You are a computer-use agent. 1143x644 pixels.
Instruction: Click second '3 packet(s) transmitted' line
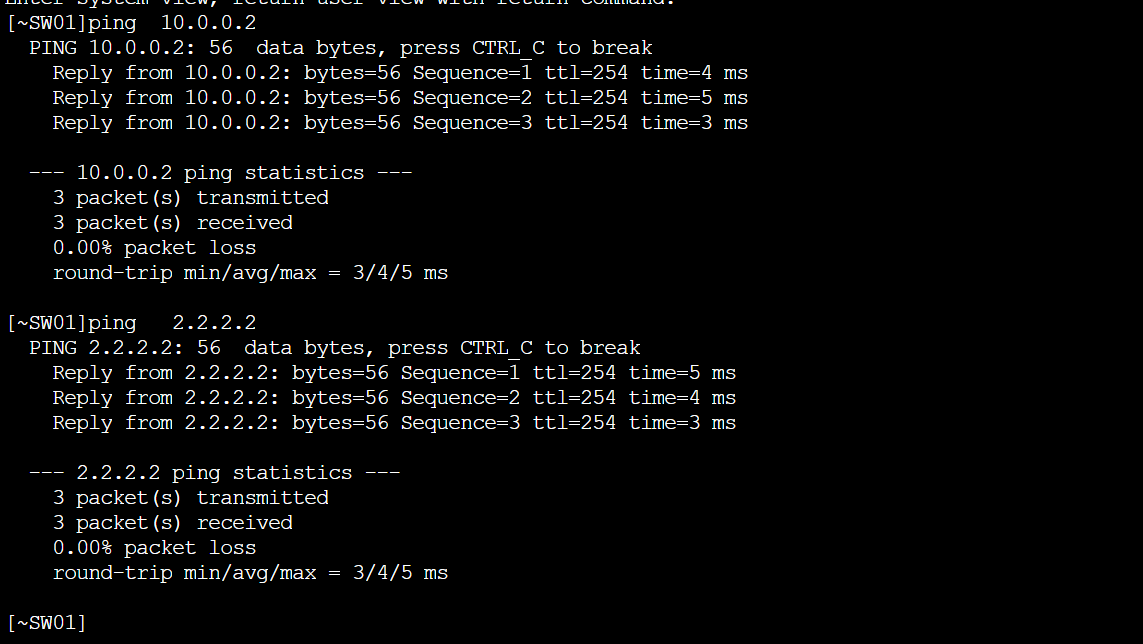coord(190,498)
